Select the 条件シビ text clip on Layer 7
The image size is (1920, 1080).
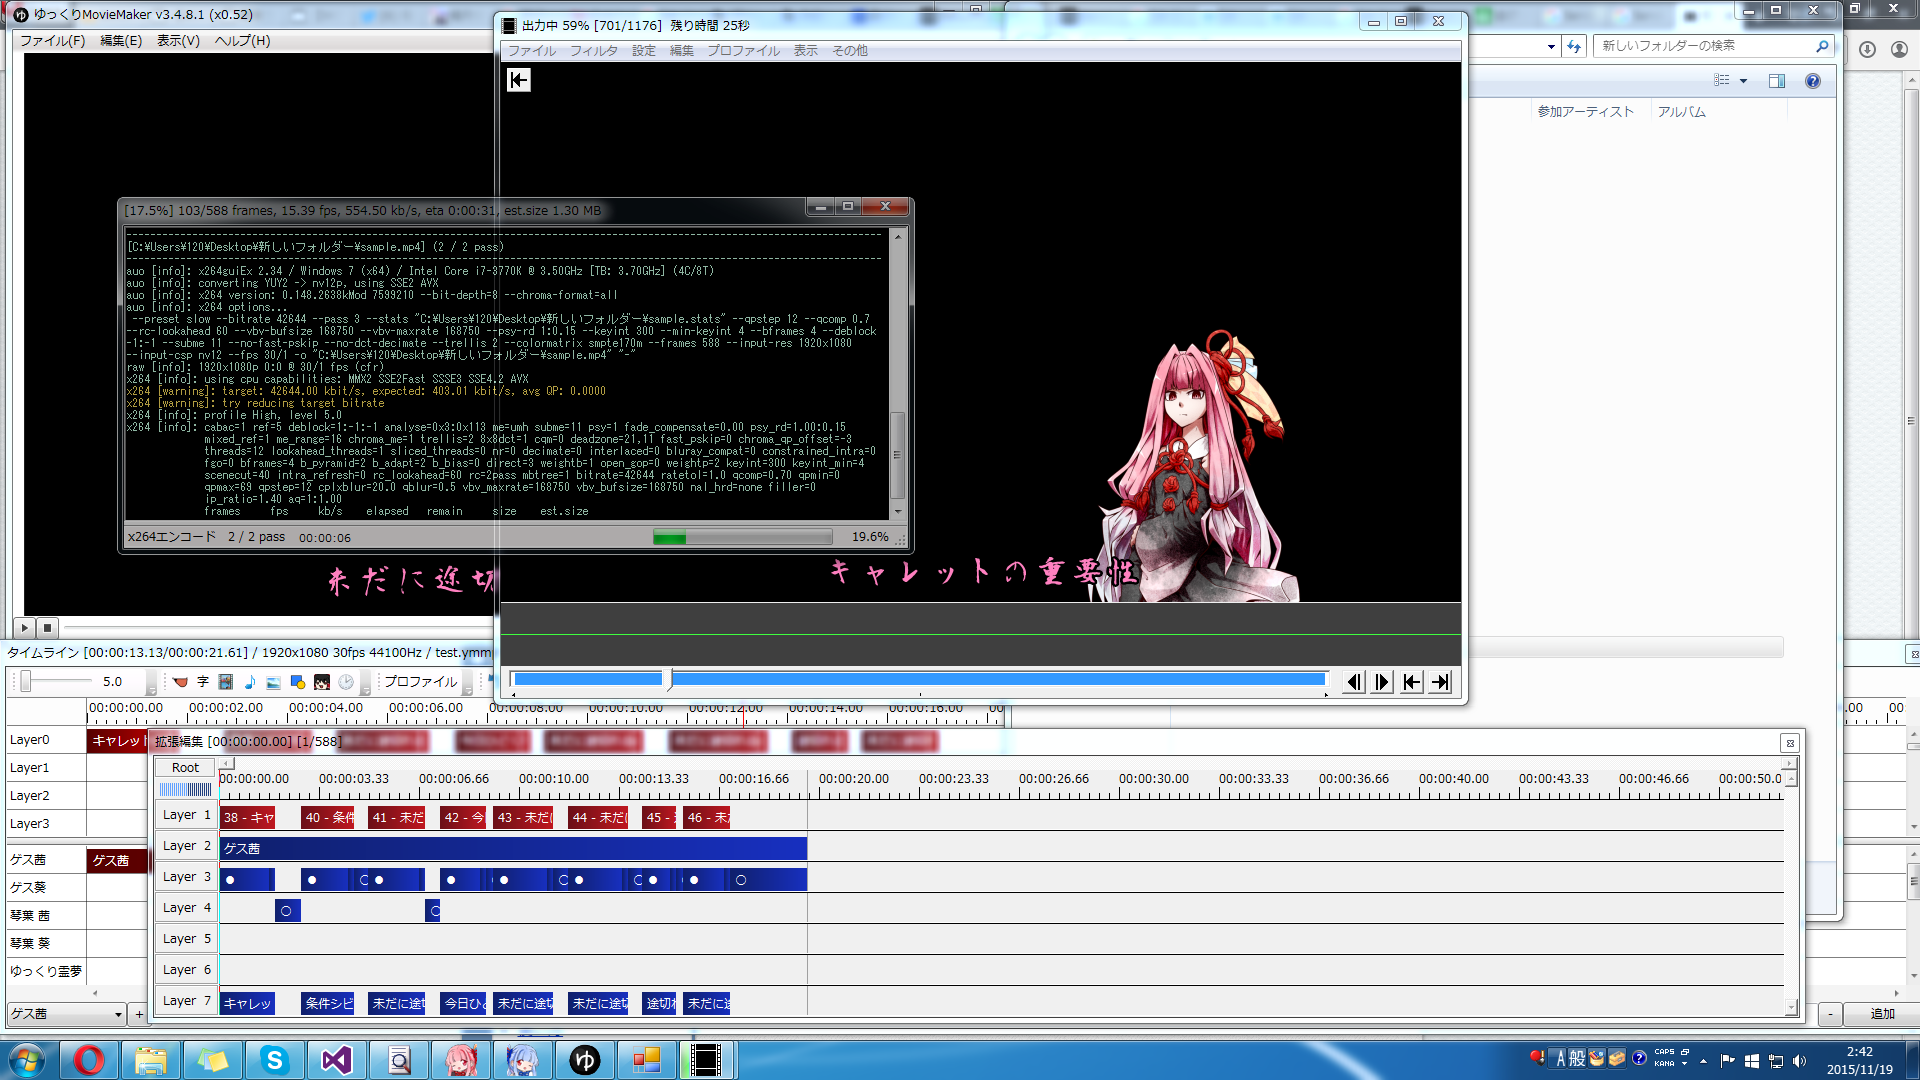click(328, 1003)
